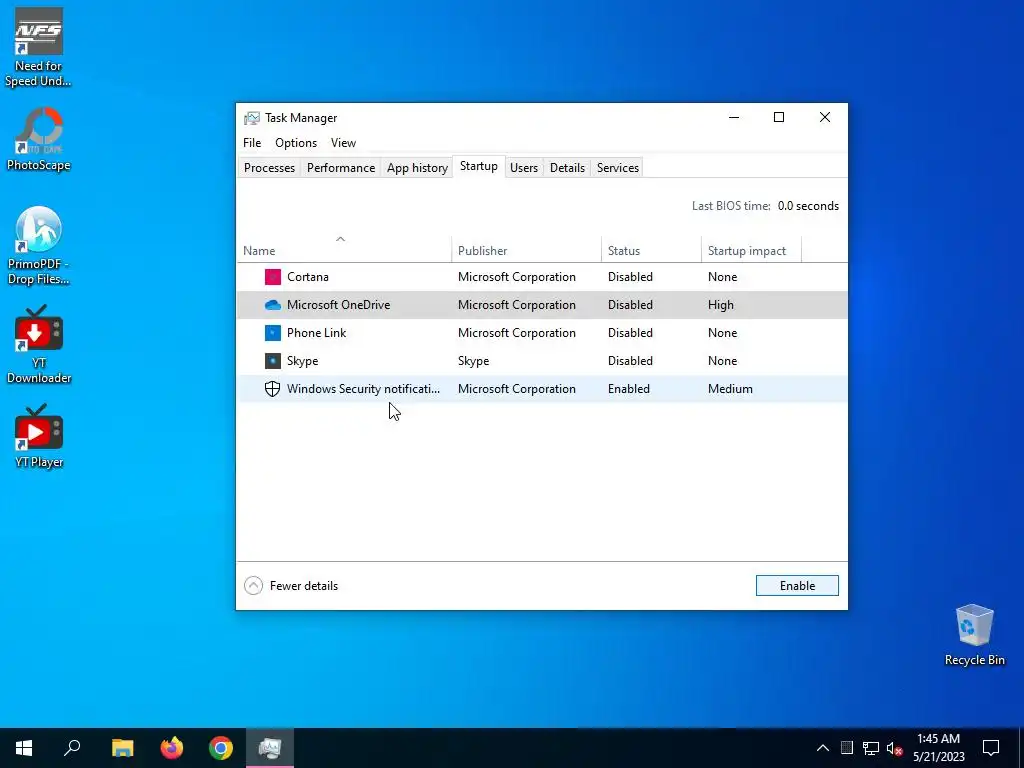The width and height of the screenshot is (1024, 768).
Task: Open the Options menu
Action: coord(296,143)
